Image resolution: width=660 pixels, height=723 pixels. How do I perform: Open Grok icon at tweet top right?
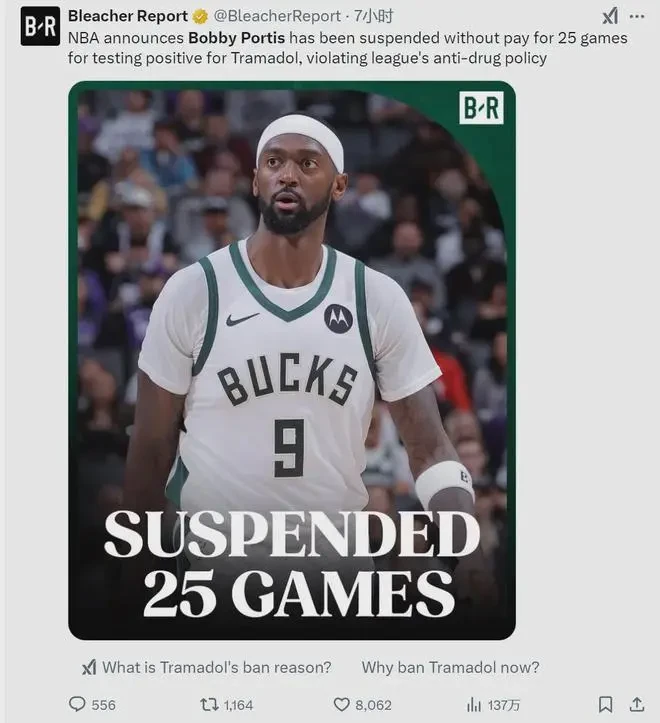pos(610,17)
